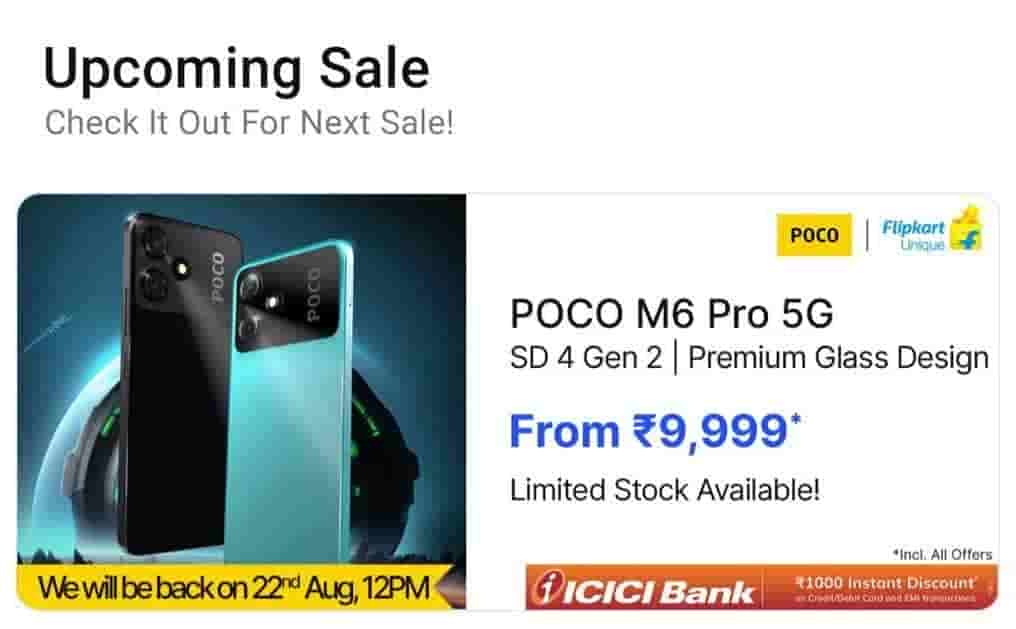Click the Limited Stock Available! text

coord(665,490)
